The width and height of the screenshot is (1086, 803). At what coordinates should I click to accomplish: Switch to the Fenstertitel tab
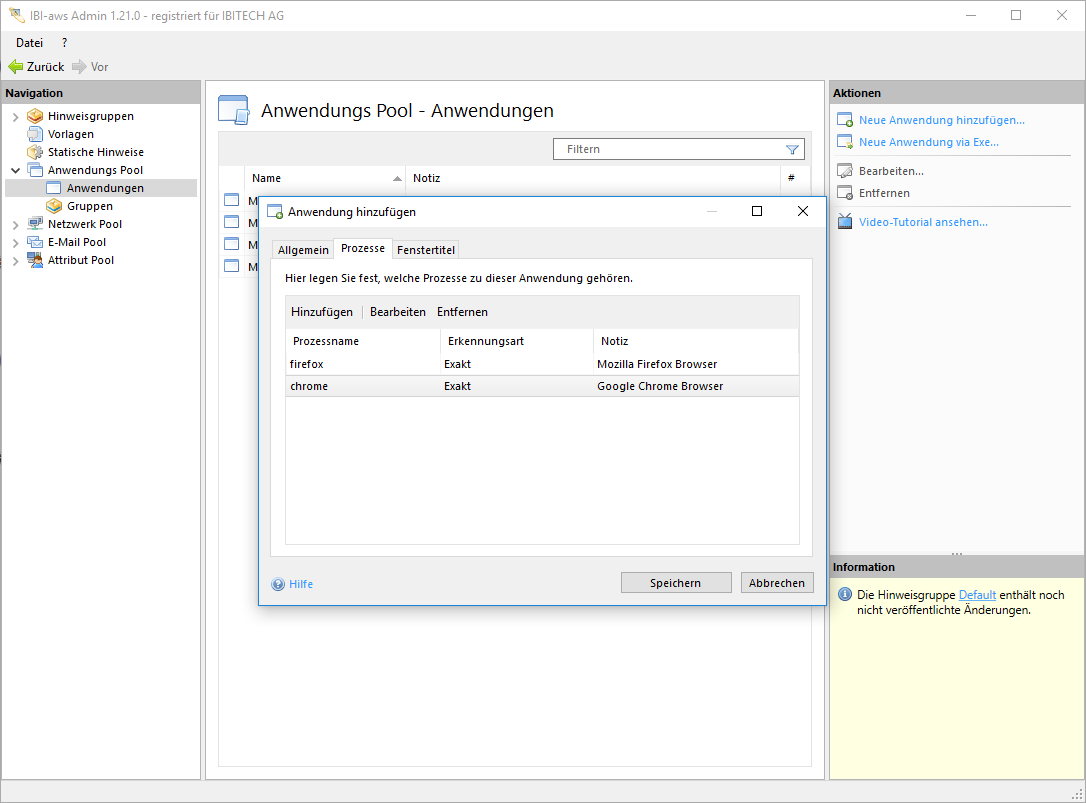tap(425, 250)
